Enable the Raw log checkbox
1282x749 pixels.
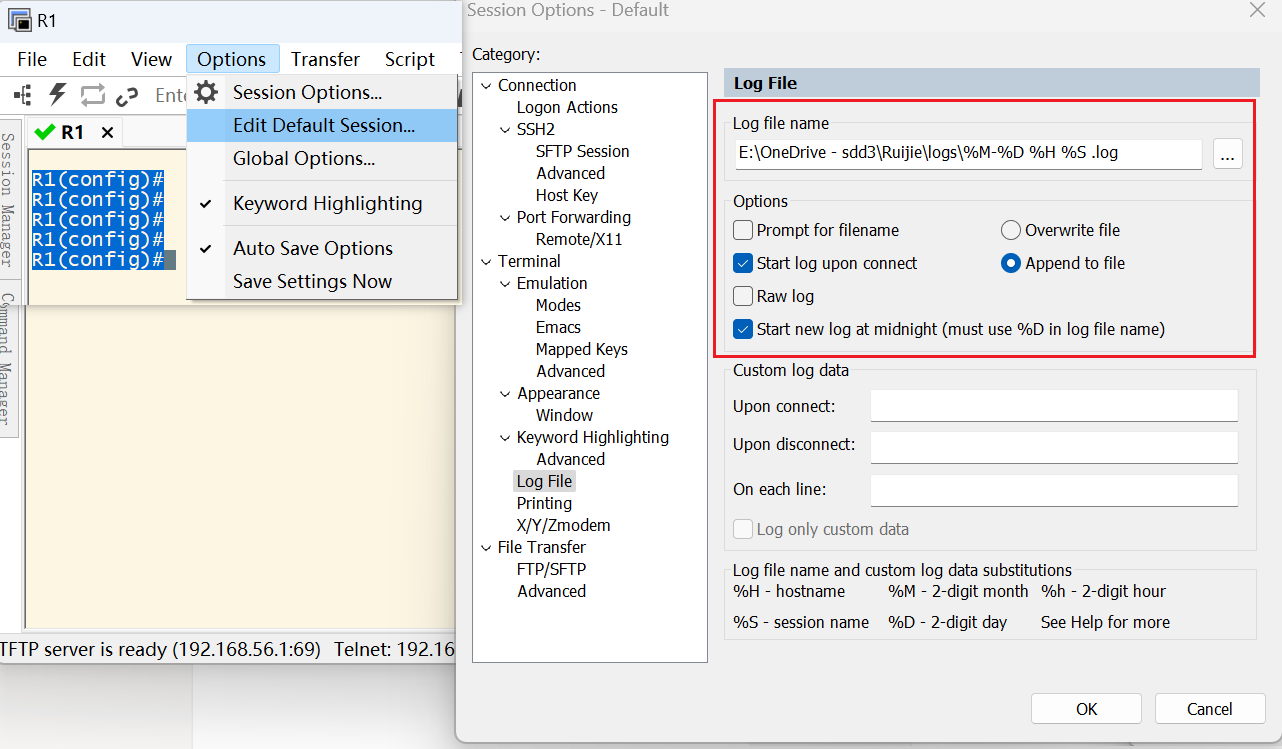[x=743, y=296]
